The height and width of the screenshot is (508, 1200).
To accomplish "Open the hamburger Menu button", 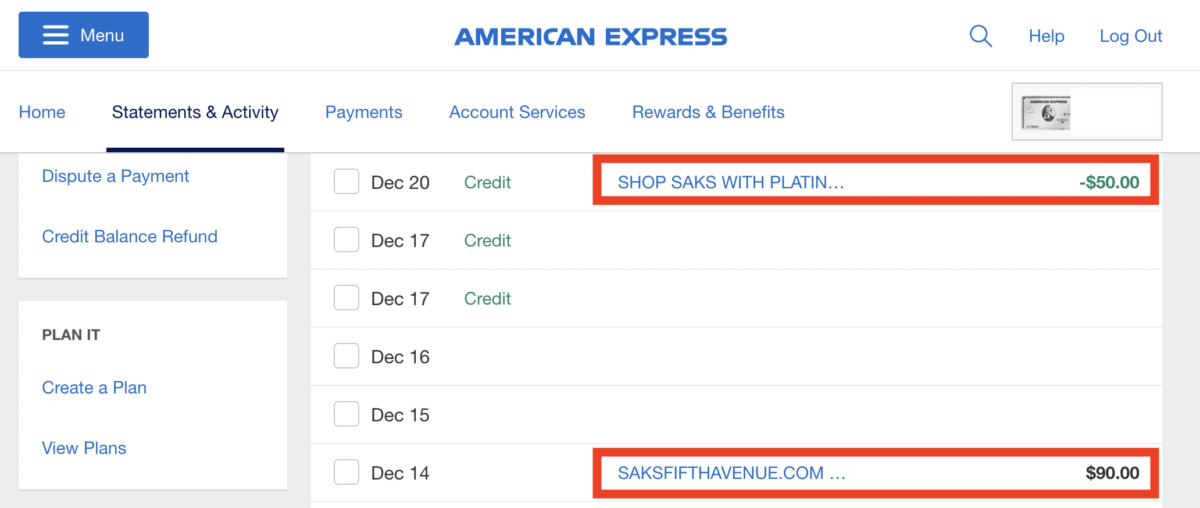I will pos(84,35).
